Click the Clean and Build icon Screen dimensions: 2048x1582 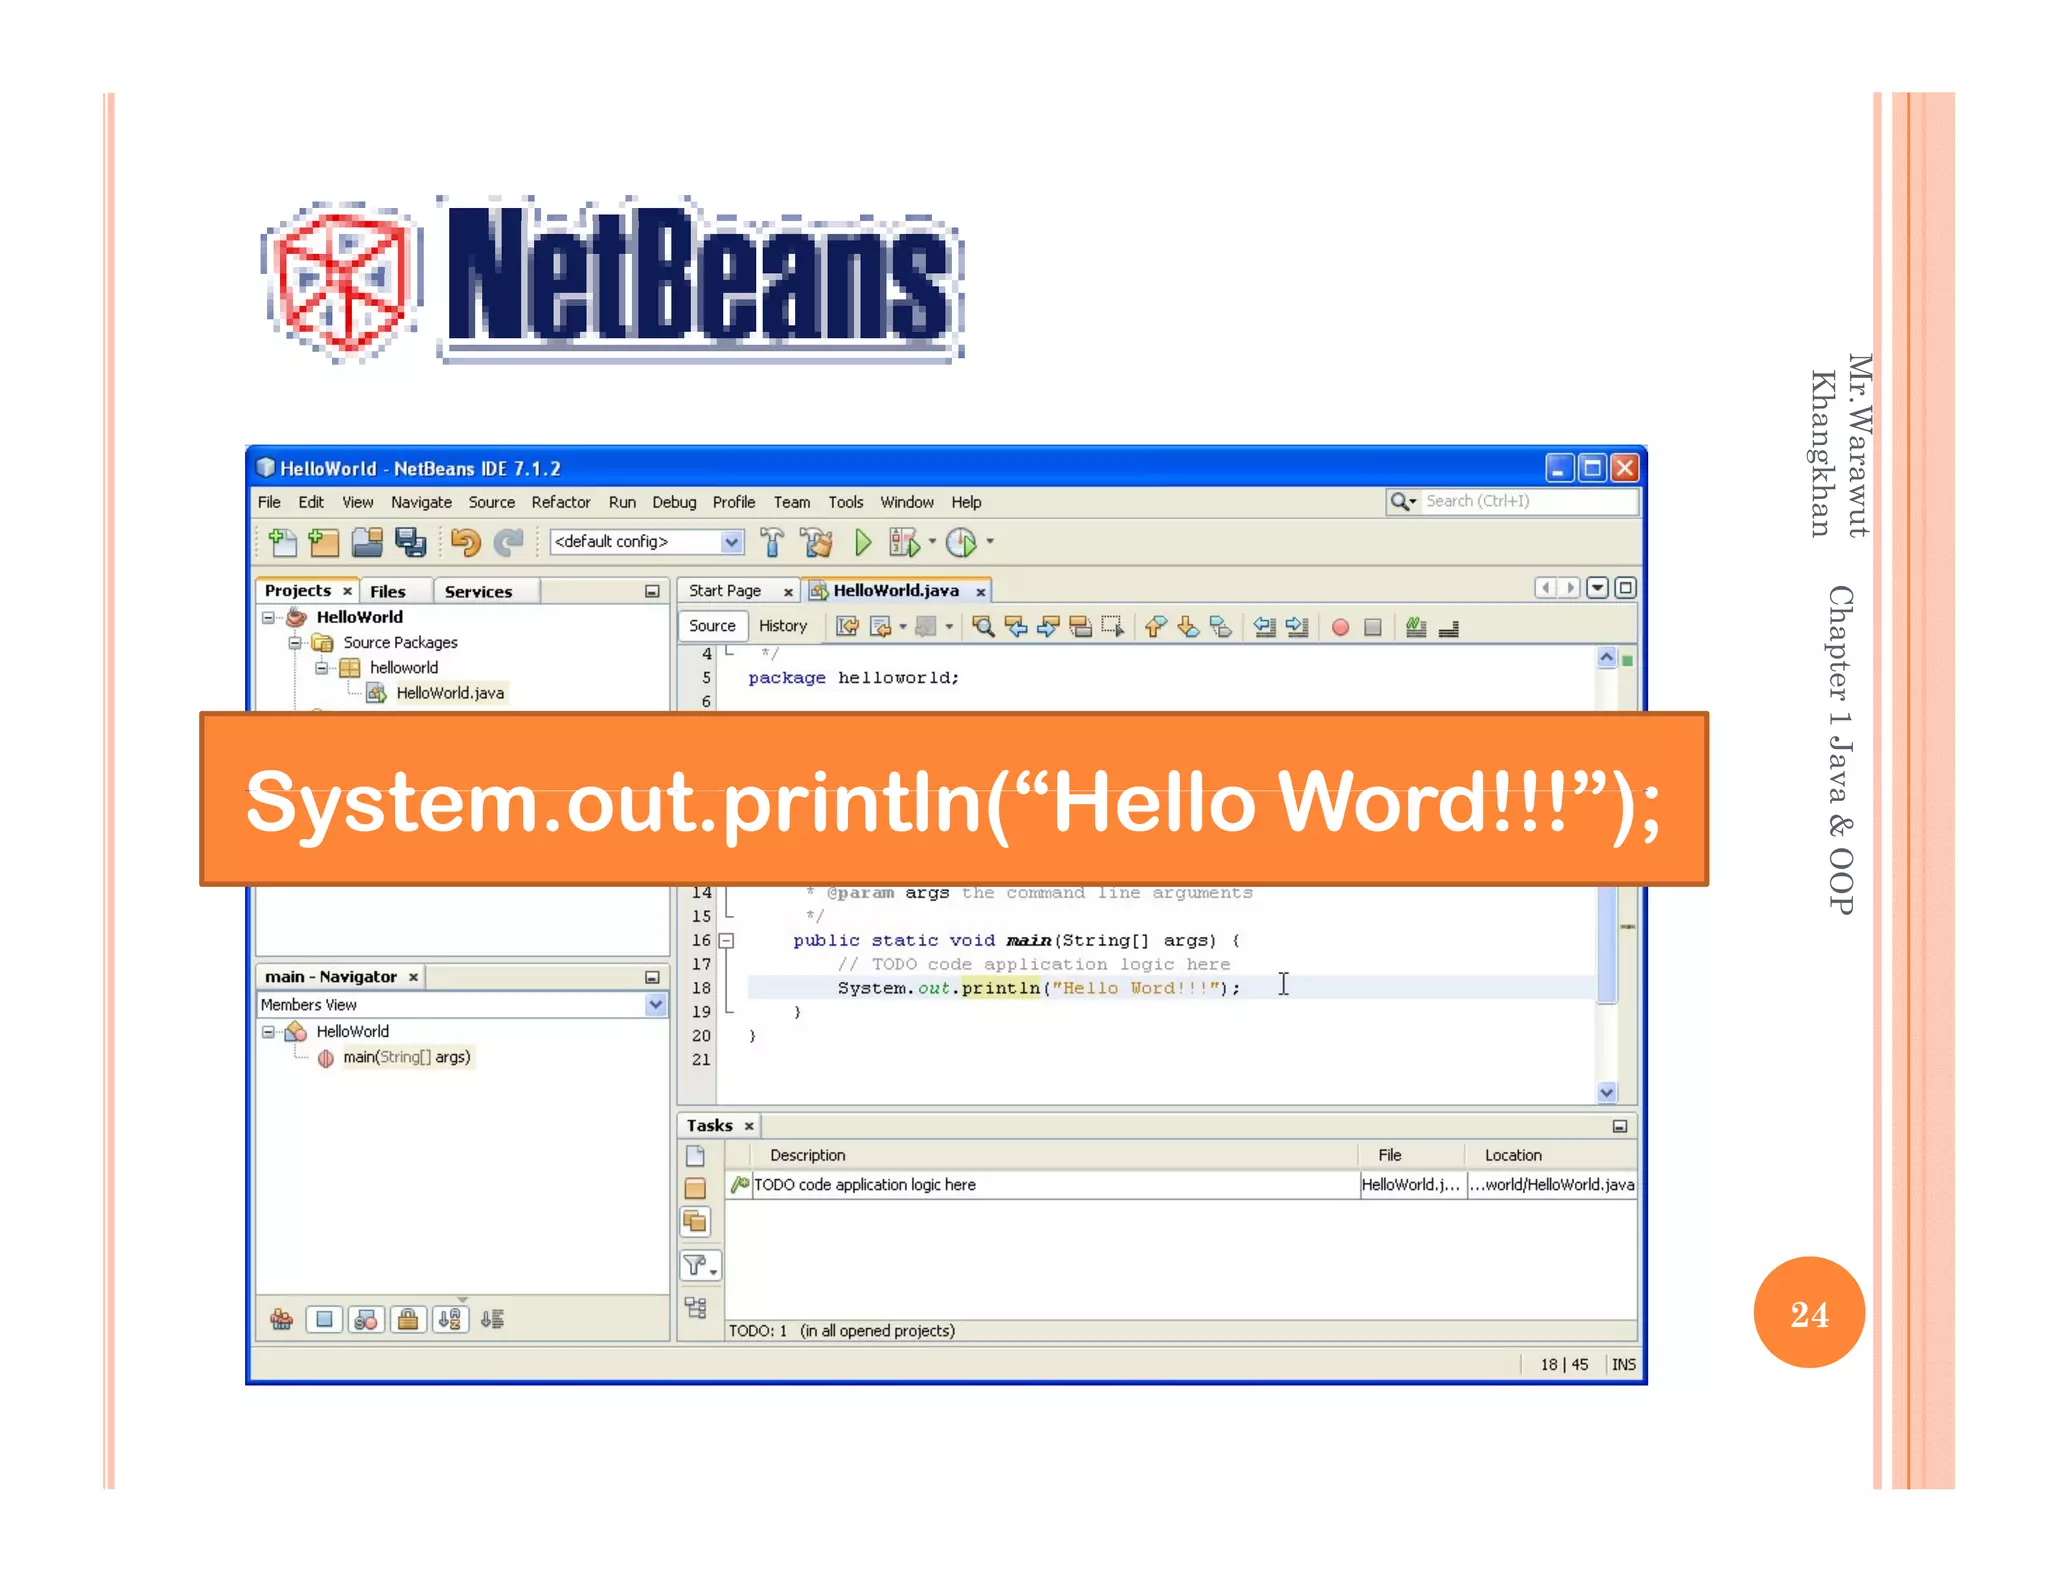(816, 542)
